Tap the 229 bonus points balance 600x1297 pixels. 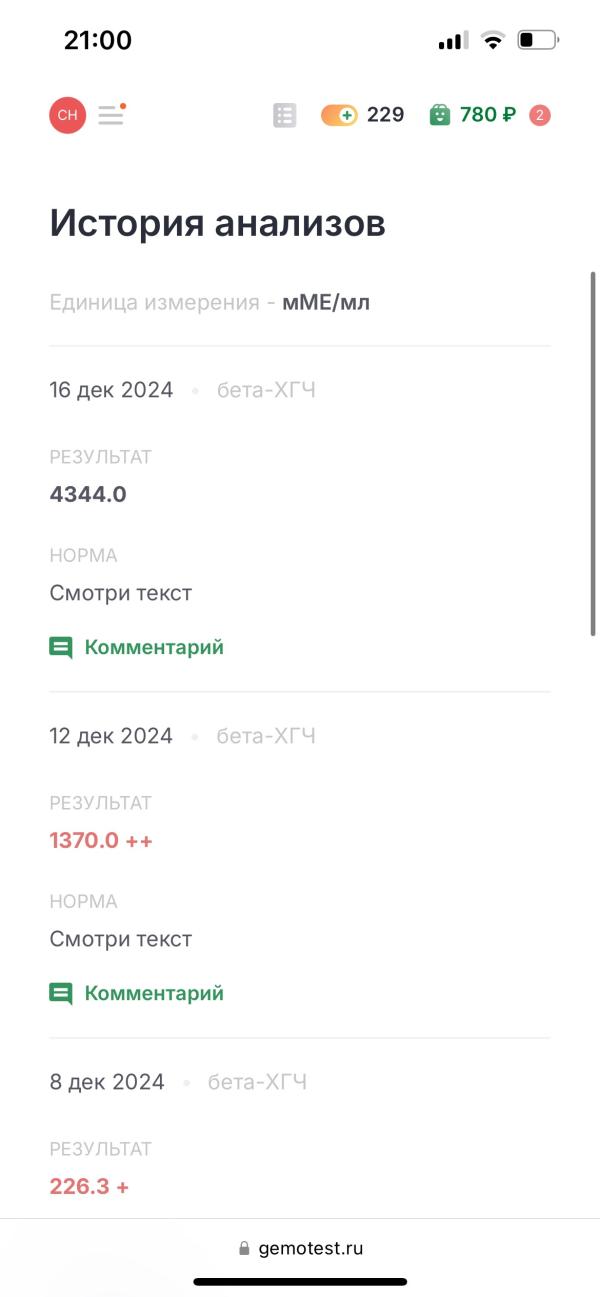point(385,115)
